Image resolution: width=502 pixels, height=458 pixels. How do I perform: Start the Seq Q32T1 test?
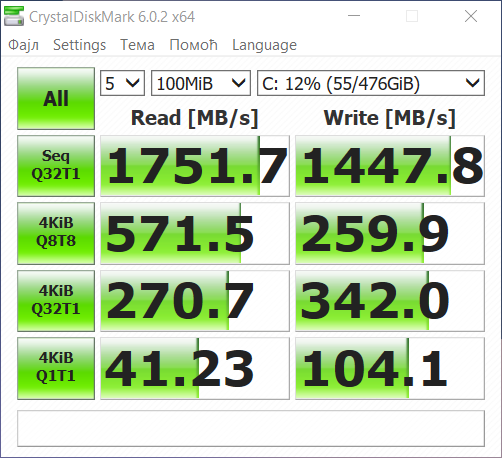point(56,166)
